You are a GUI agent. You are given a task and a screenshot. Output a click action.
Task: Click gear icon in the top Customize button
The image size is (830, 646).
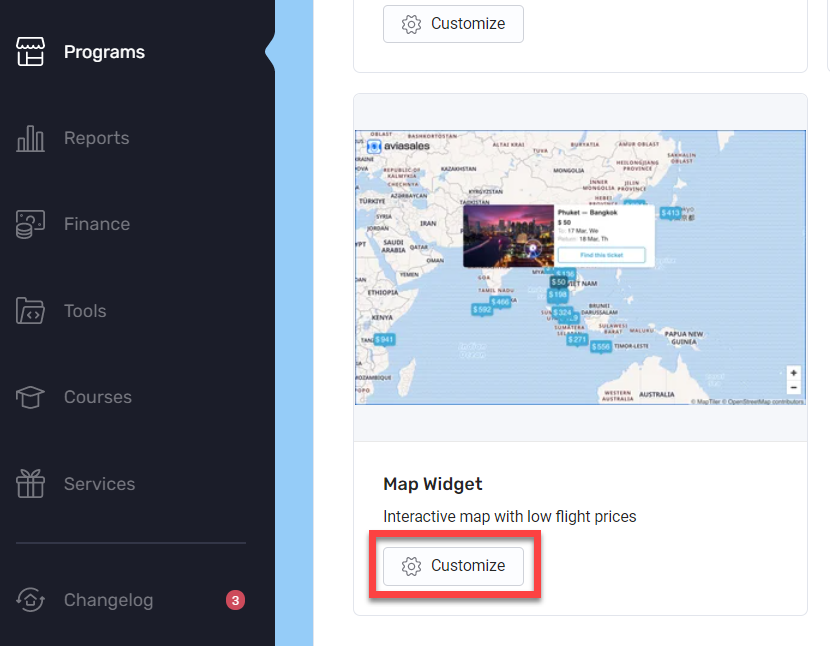click(x=411, y=24)
